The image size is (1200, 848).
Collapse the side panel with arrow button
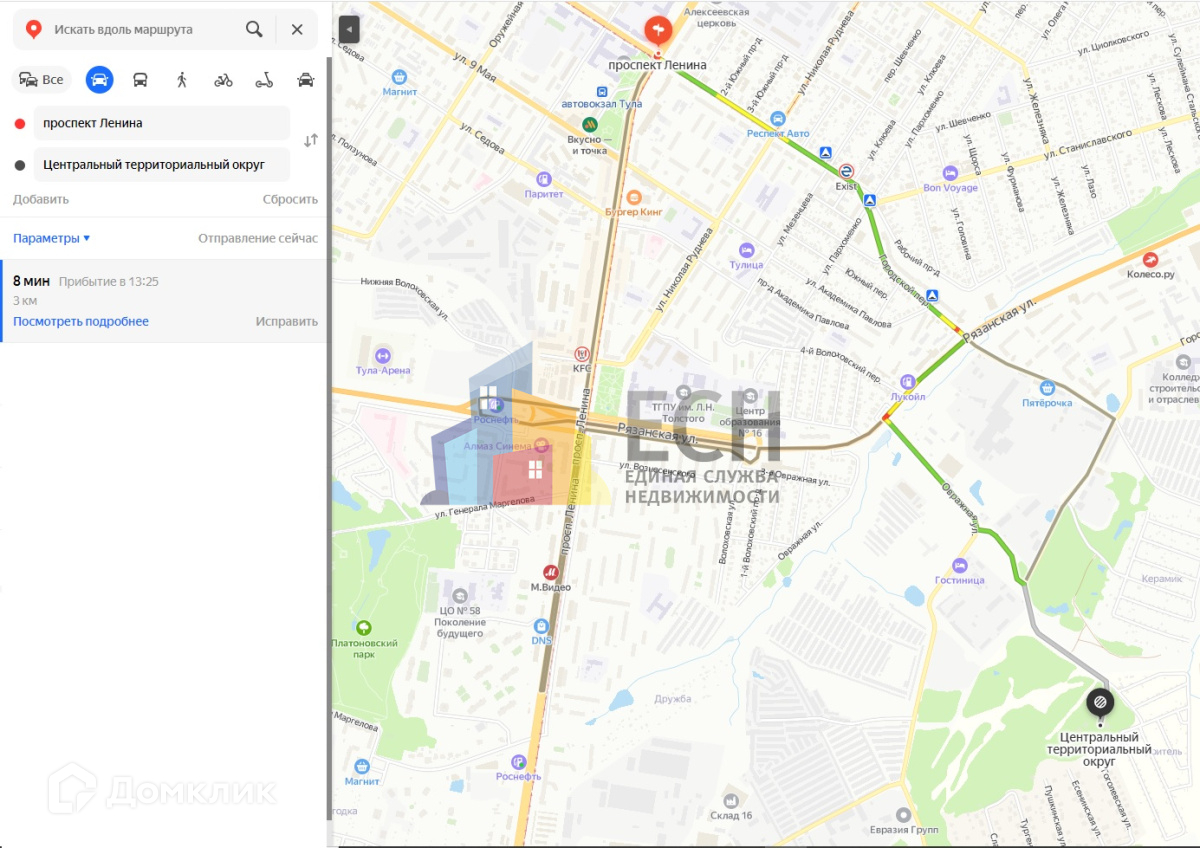(349, 29)
